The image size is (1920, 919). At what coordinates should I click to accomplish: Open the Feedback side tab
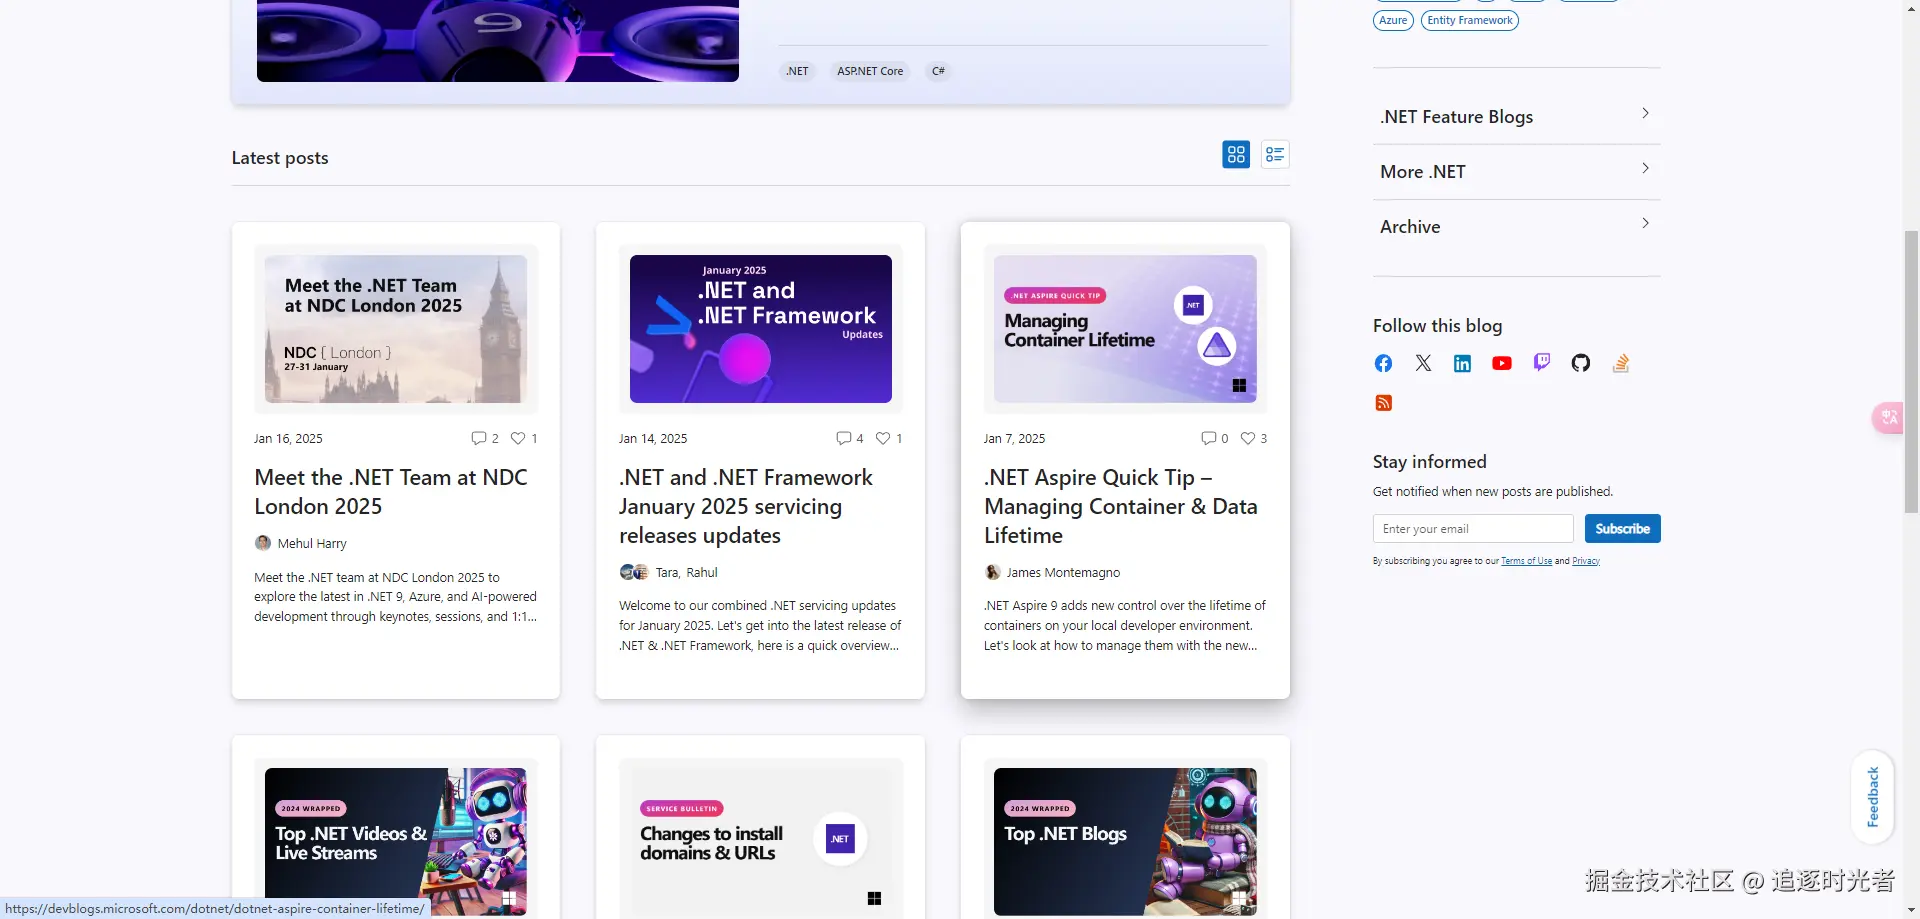click(x=1873, y=797)
